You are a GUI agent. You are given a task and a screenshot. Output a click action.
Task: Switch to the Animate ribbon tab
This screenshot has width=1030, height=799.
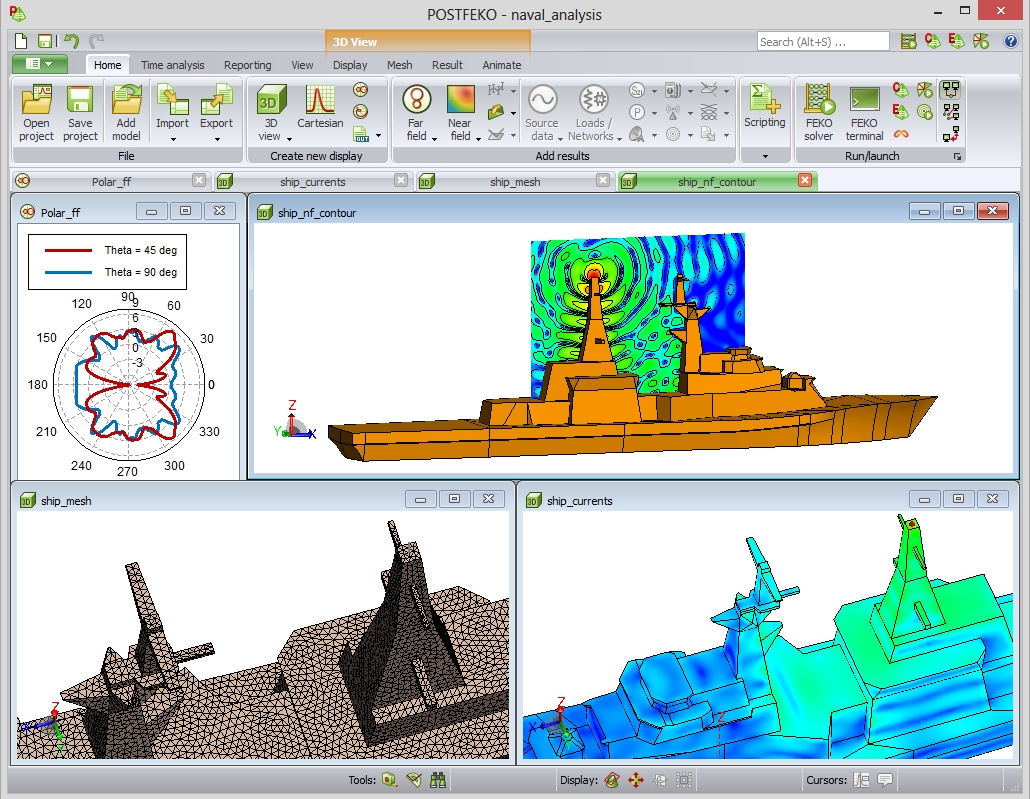[502, 65]
